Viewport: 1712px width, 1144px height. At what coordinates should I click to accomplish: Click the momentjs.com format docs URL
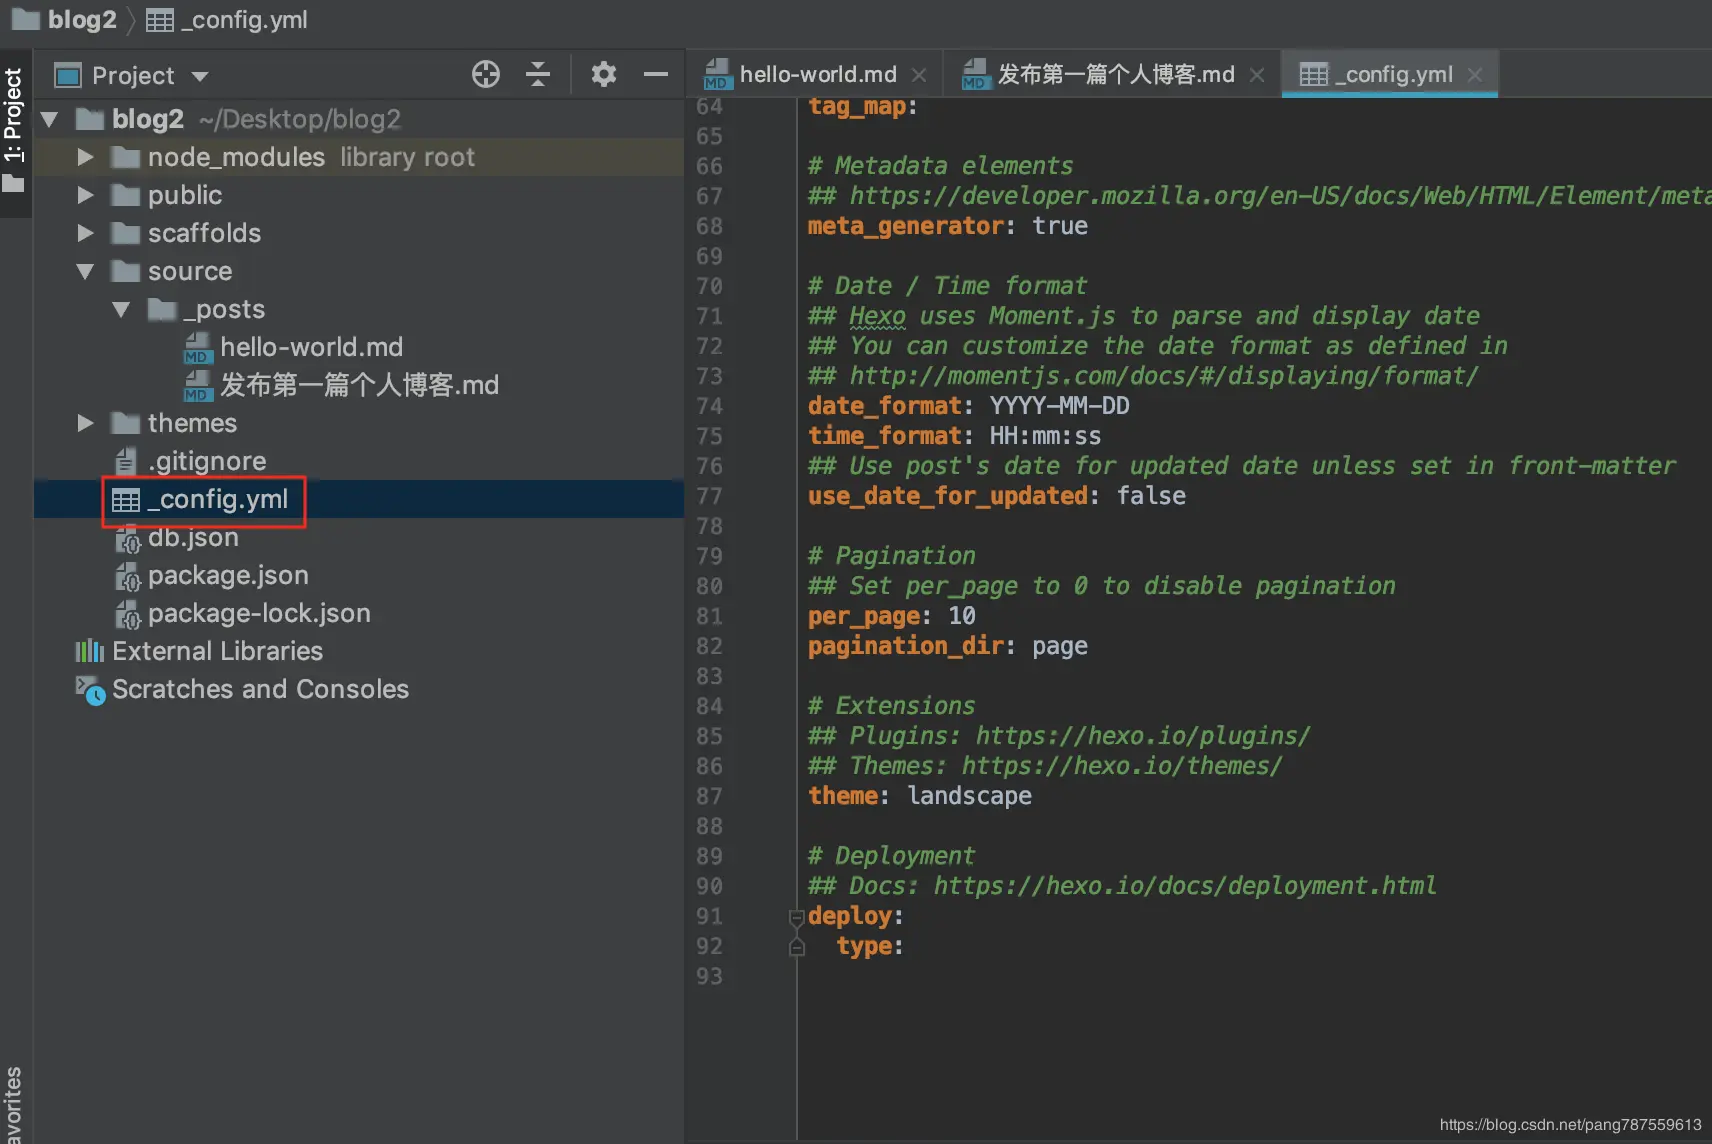point(1164,376)
